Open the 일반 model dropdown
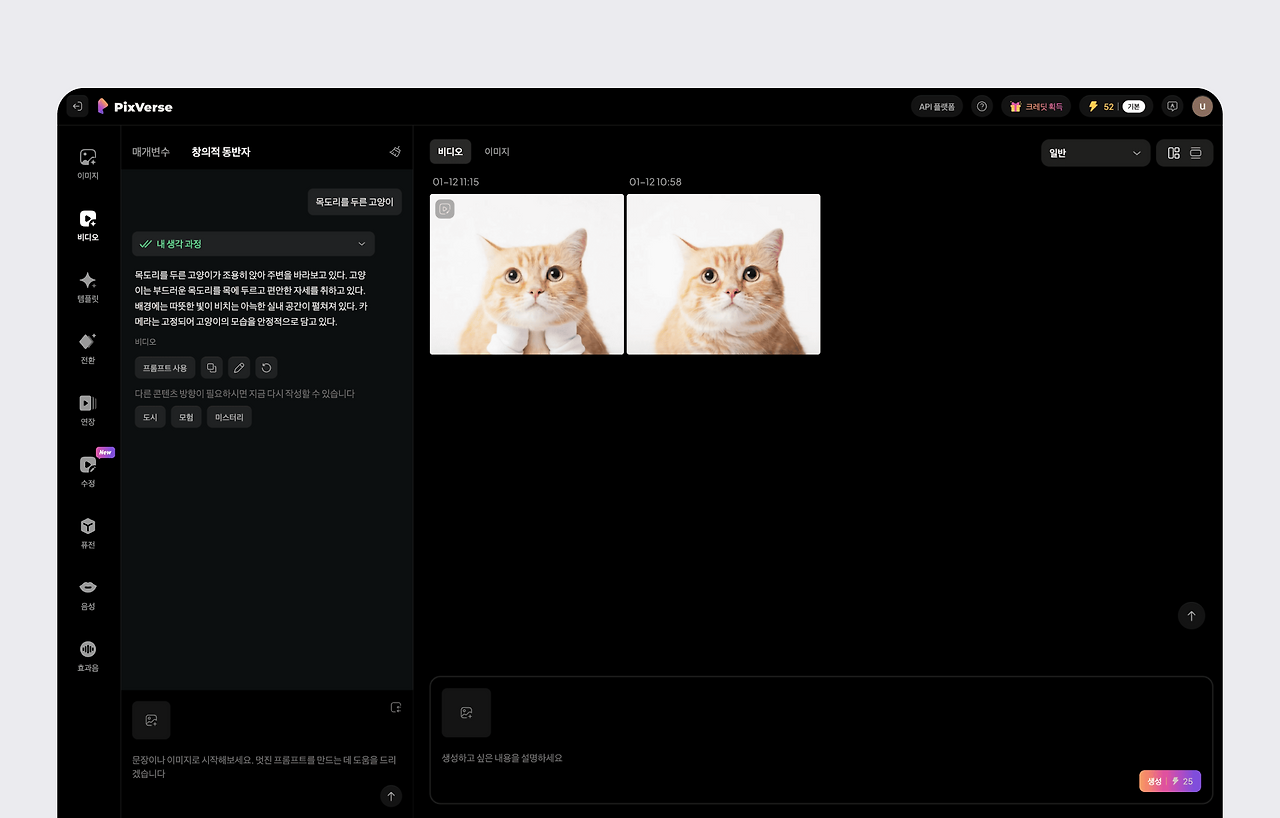The height and width of the screenshot is (818, 1280). point(1095,153)
